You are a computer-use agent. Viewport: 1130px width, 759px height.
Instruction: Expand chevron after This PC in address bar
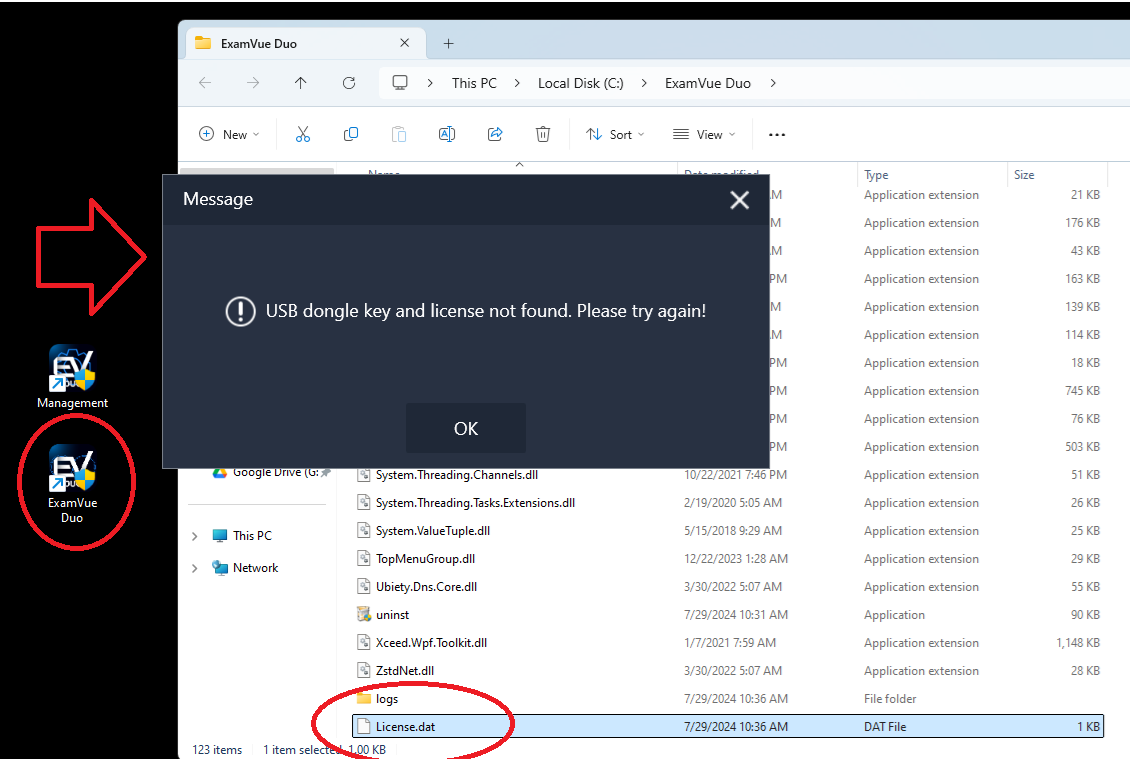(x=517, y=83)
